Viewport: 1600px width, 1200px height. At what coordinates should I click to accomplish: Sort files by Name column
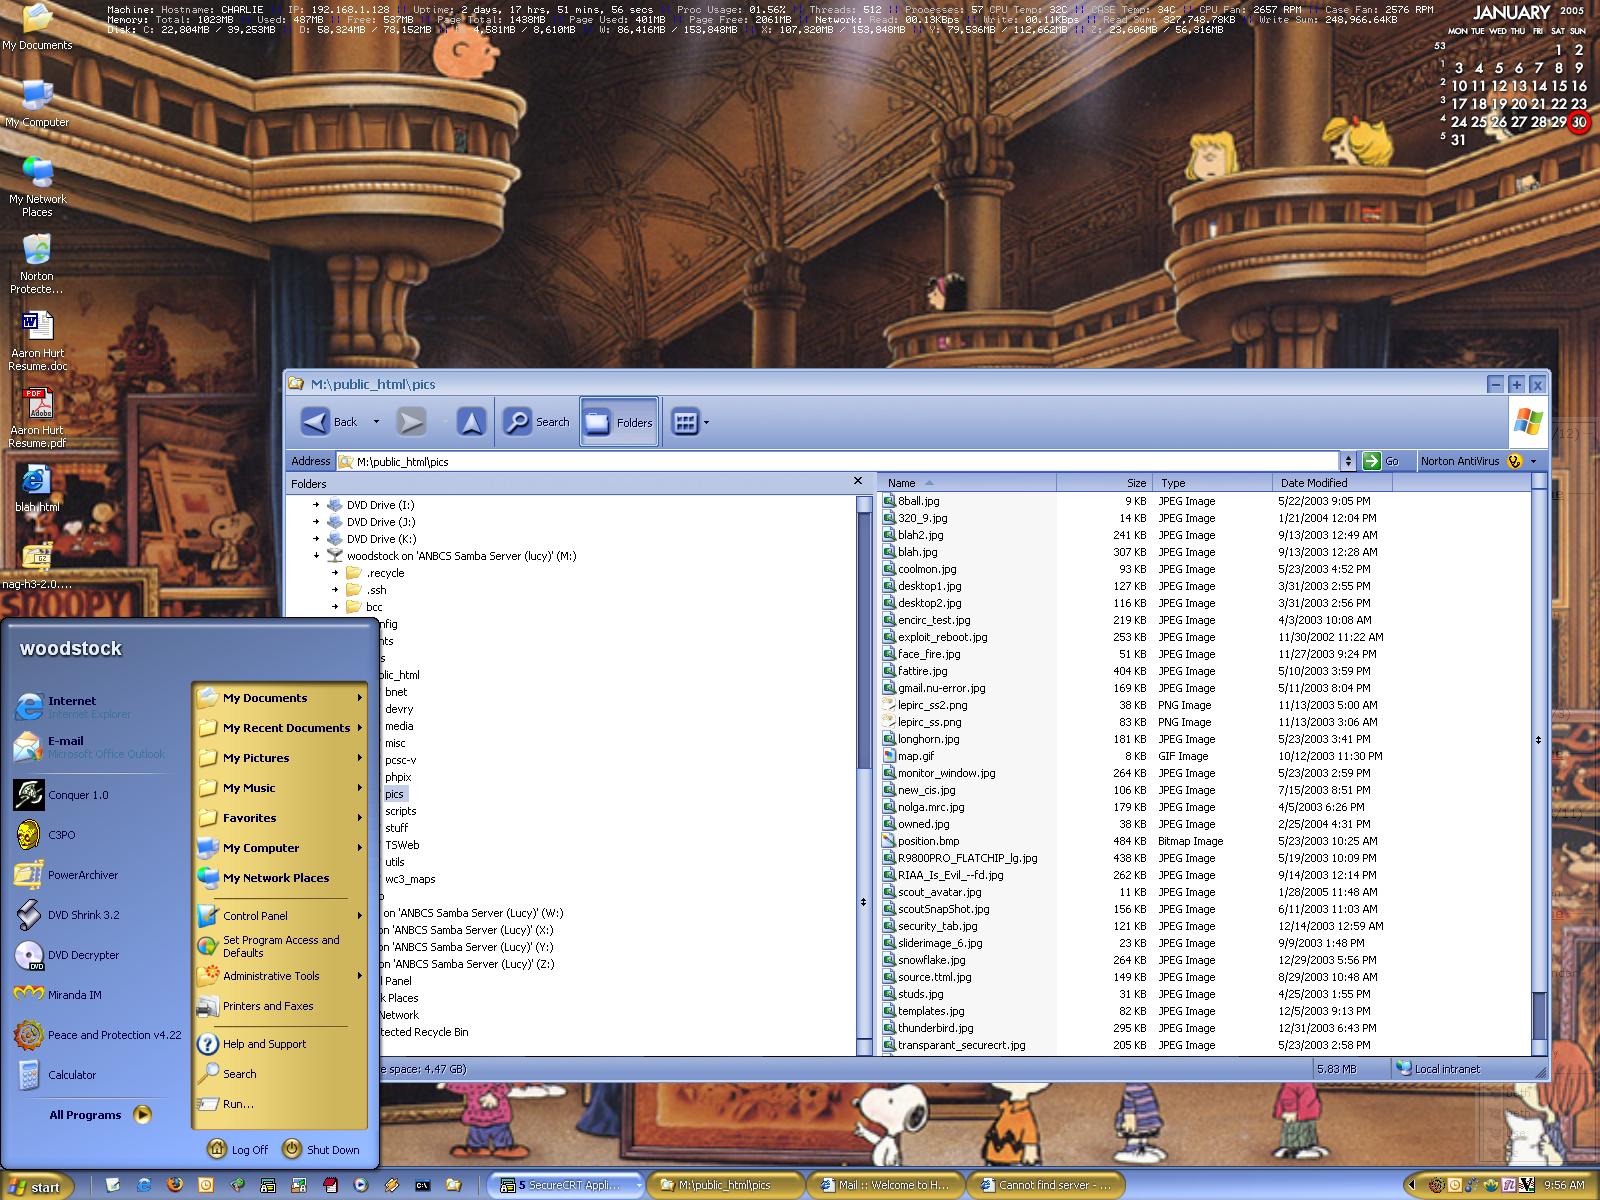(967, 483)
